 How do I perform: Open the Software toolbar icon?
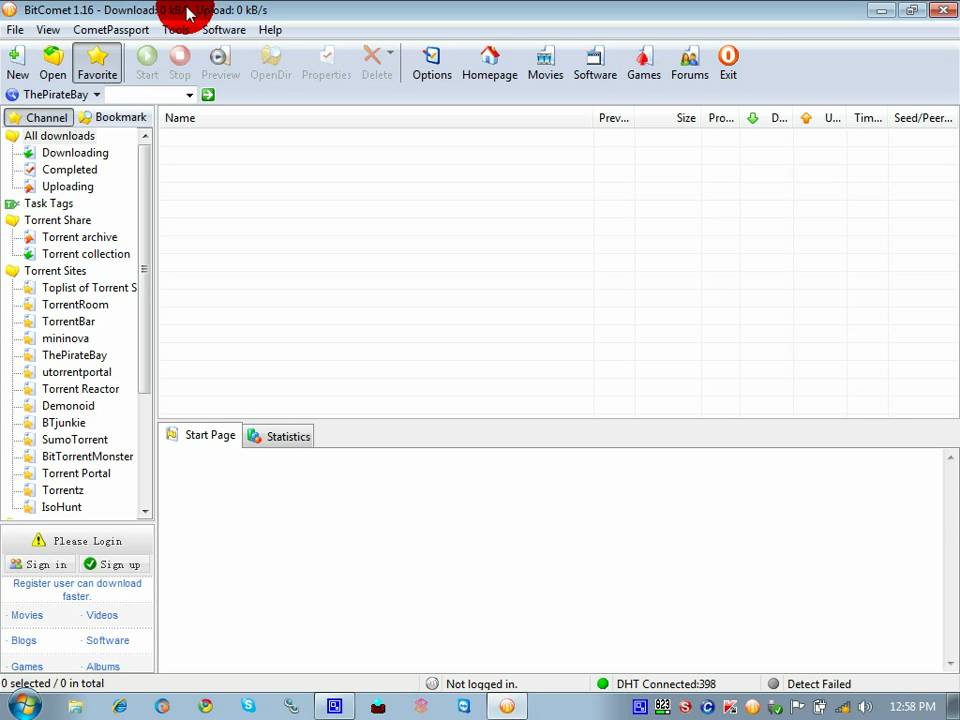595,63
